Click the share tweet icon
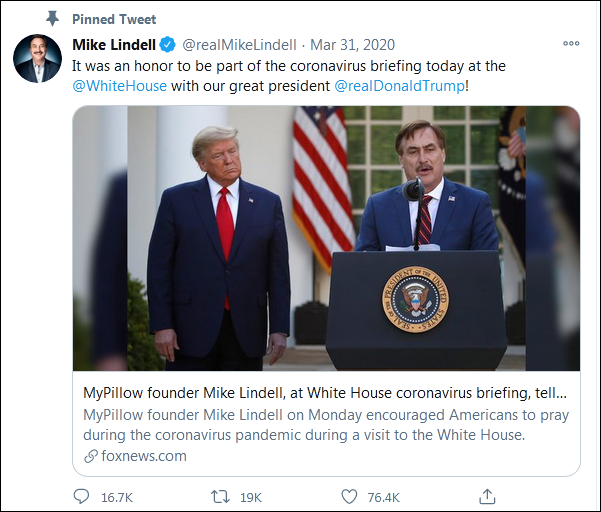Screen dimensions: 601x512 (487, 496)
